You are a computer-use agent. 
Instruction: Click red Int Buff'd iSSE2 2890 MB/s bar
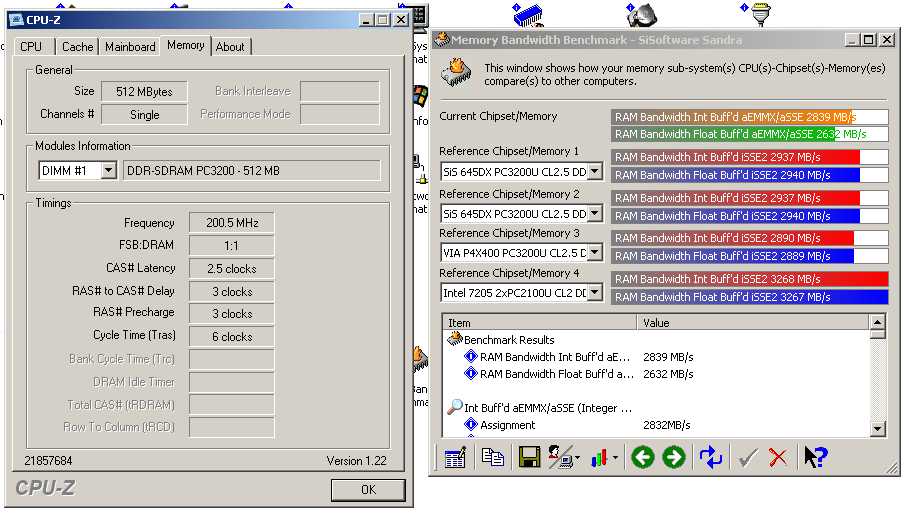click(x=749, y=238)
